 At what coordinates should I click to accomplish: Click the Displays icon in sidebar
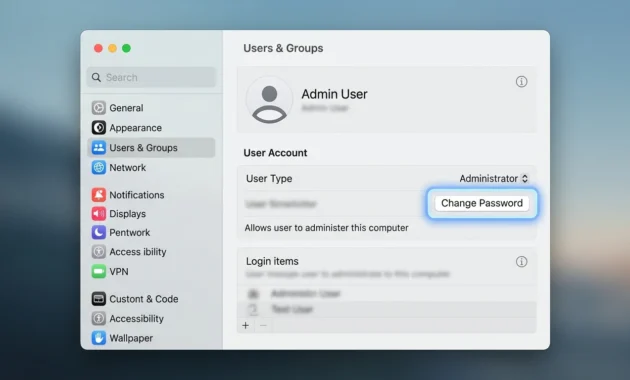pyautogui.click(x=98, y=213)
